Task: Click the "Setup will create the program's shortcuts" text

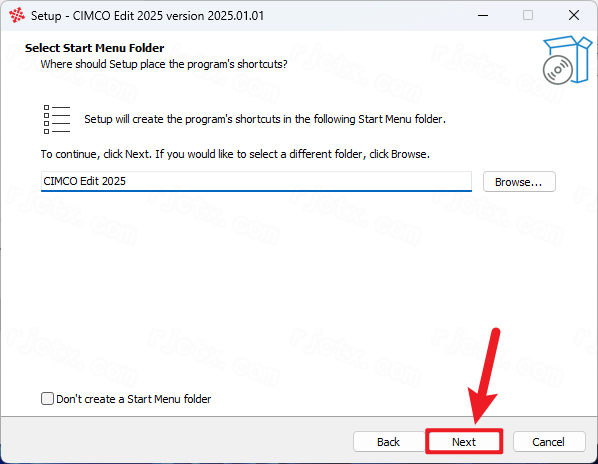Action: pyautogui.click(x=265, y=119)
